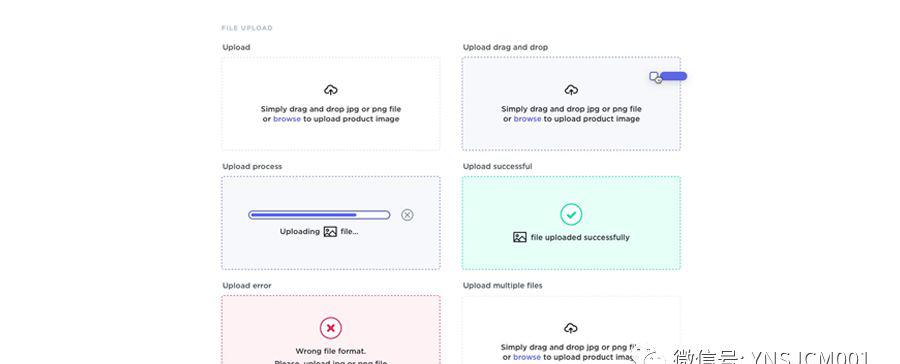Click image icon next to uploaded successfully
Viewport: 900px width, 364px height.
point(520,237)
